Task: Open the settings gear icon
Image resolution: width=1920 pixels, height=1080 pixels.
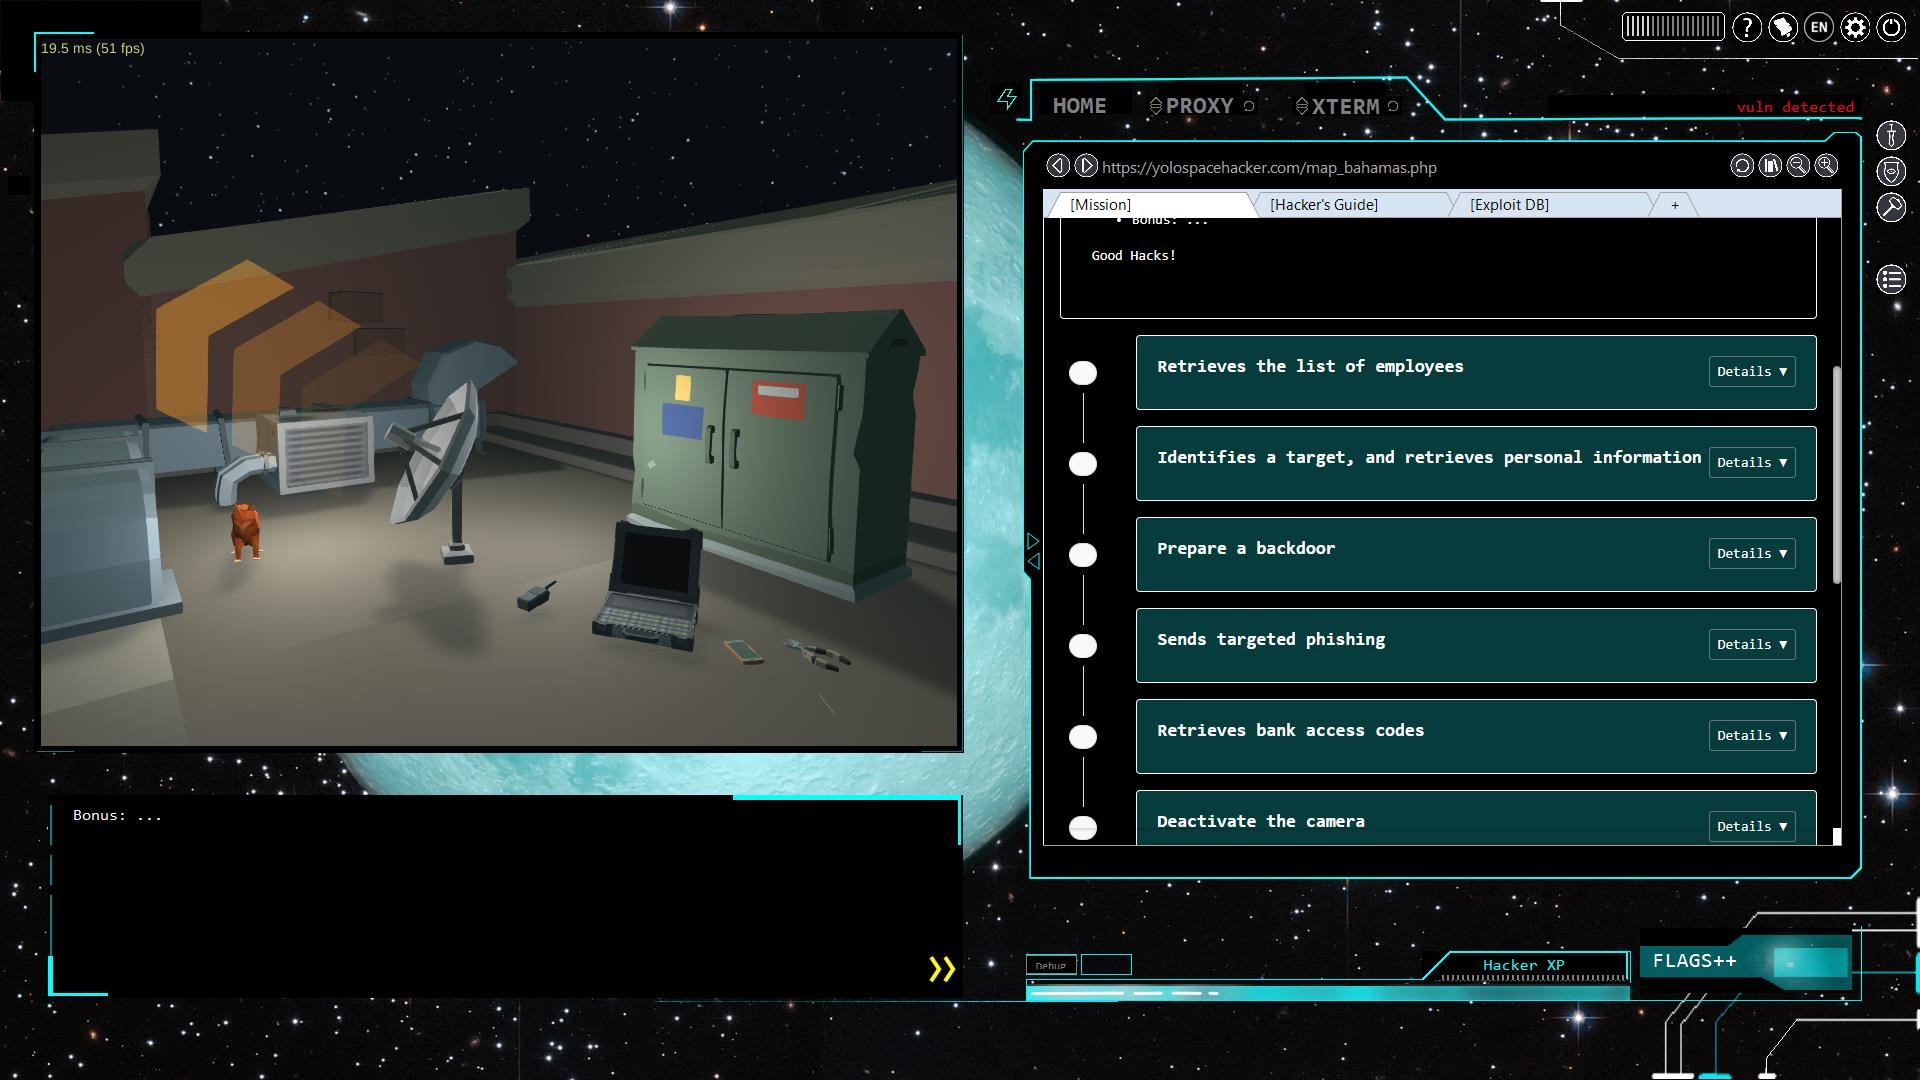Action: pyautogui.click(x=1855, y=29)
